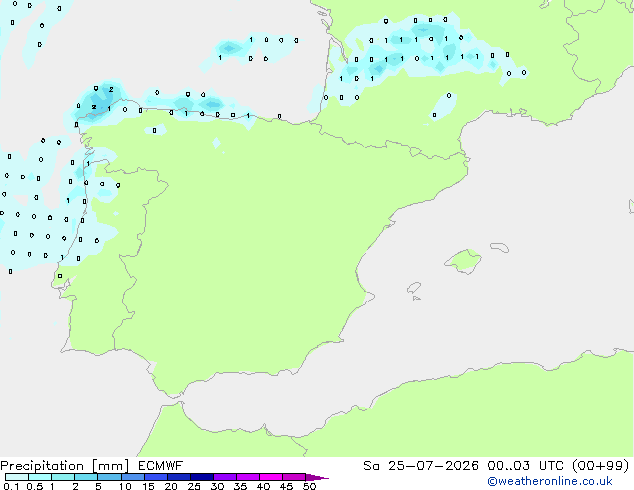634x490 pixels.
Task: Click the legend value "35"
Action: [240, 486]
